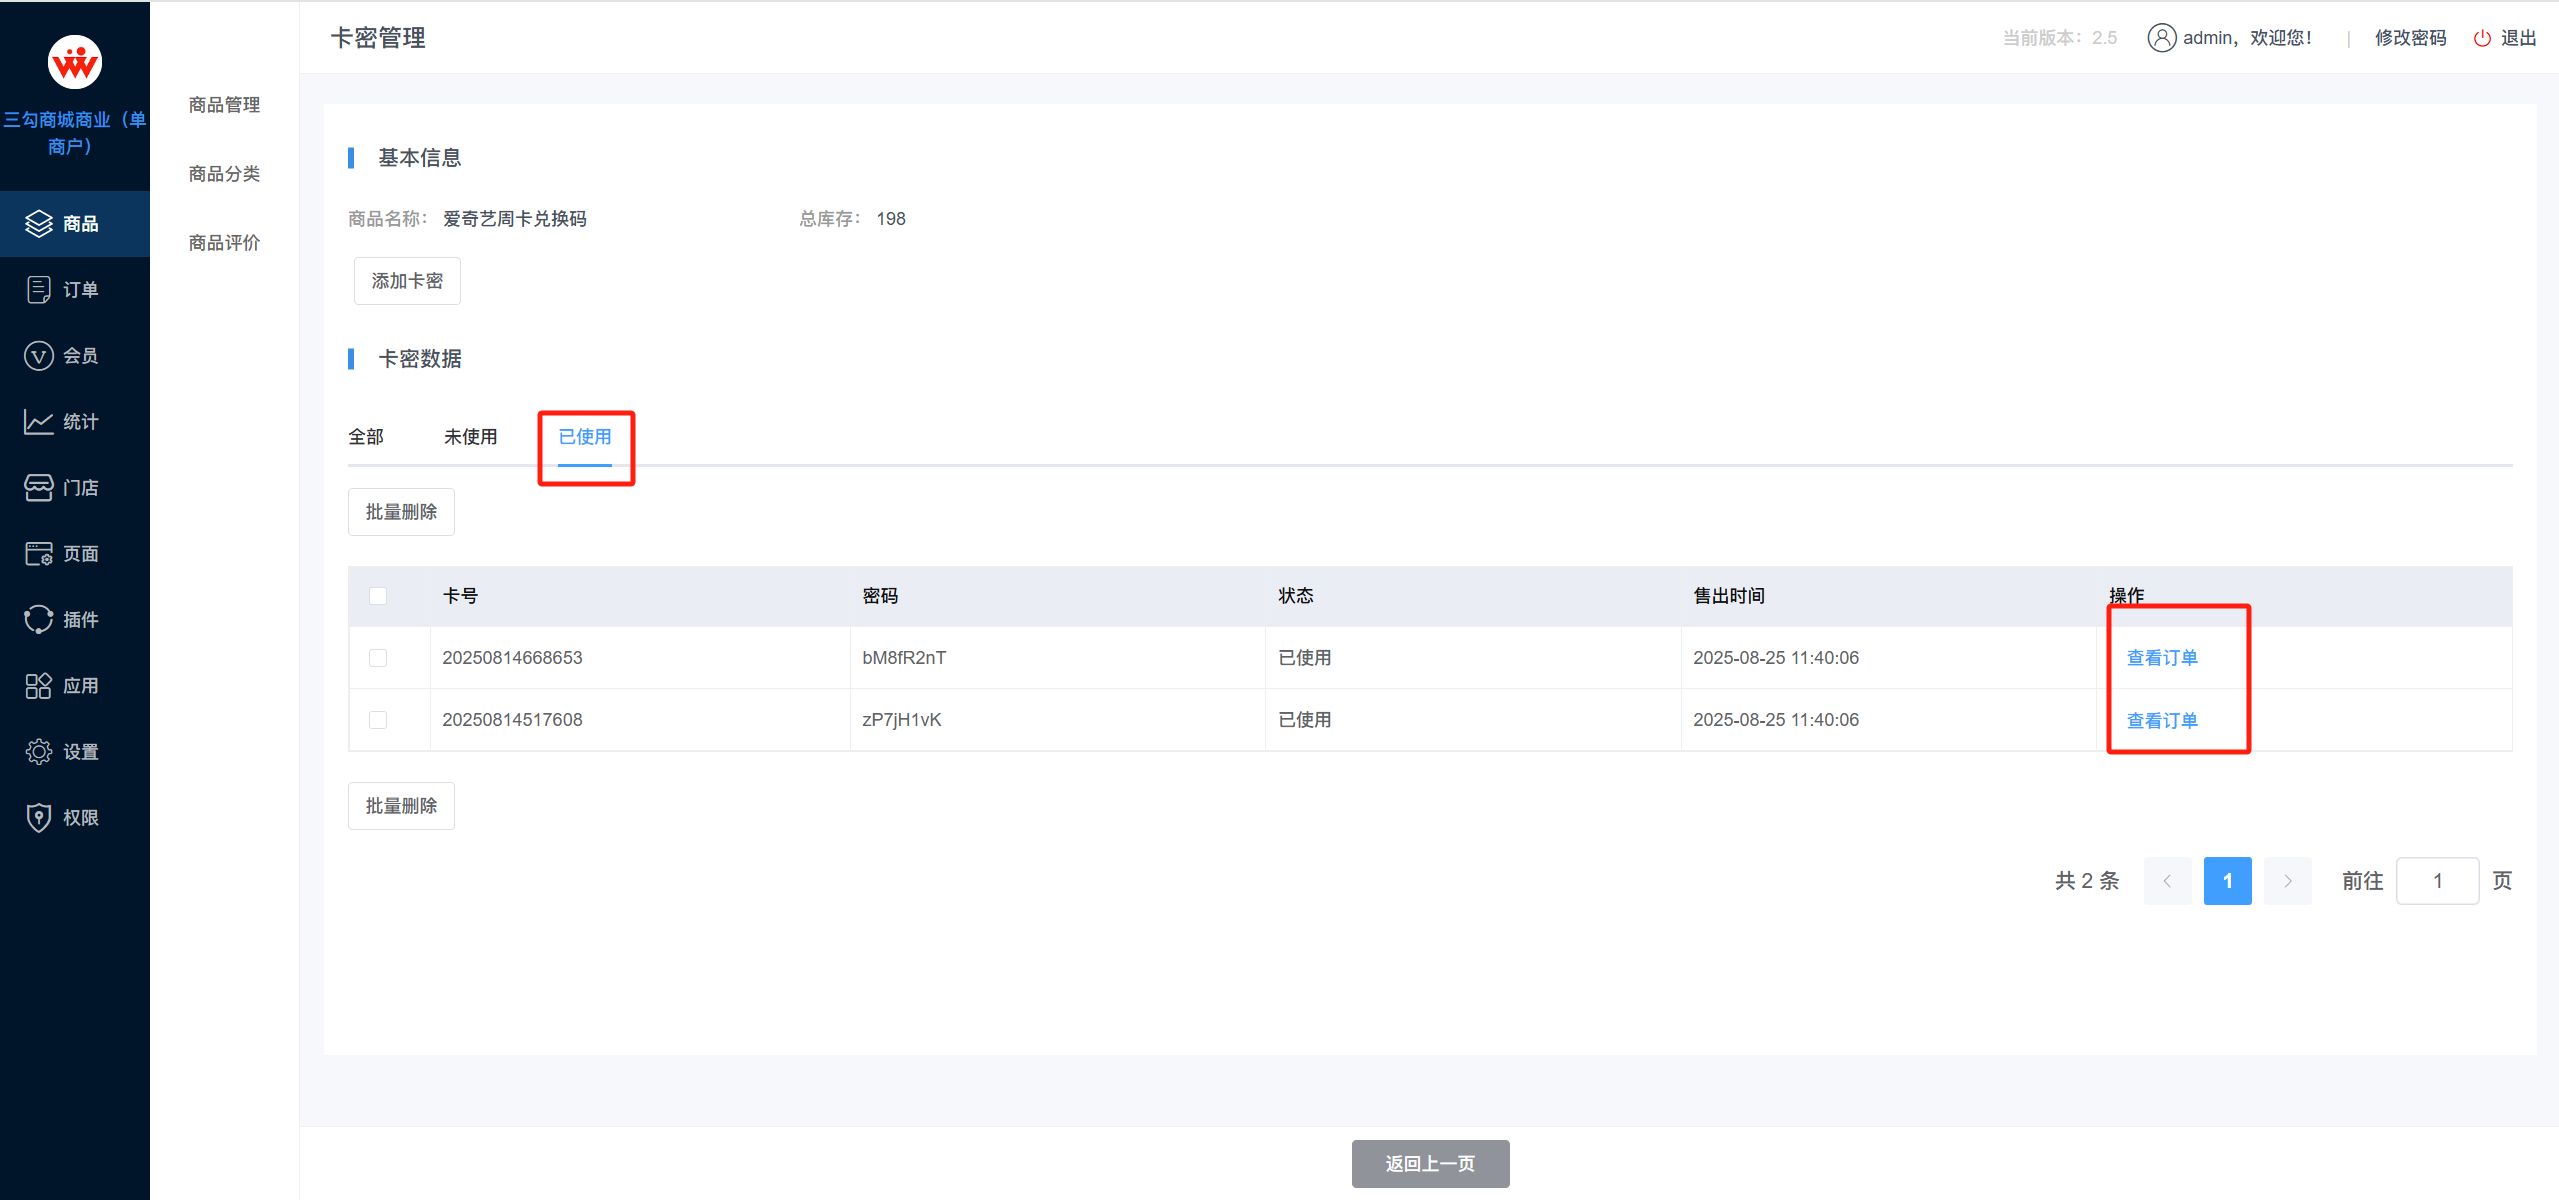Click the page-jump input field
The image size is (2559, 1200).
(2437, 881)
